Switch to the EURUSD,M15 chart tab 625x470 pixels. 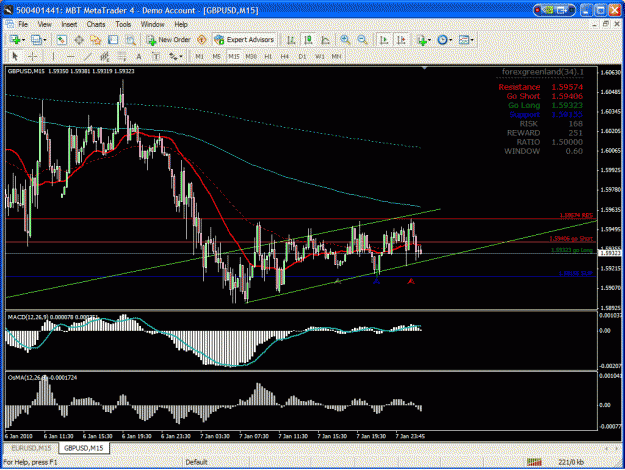31,448
